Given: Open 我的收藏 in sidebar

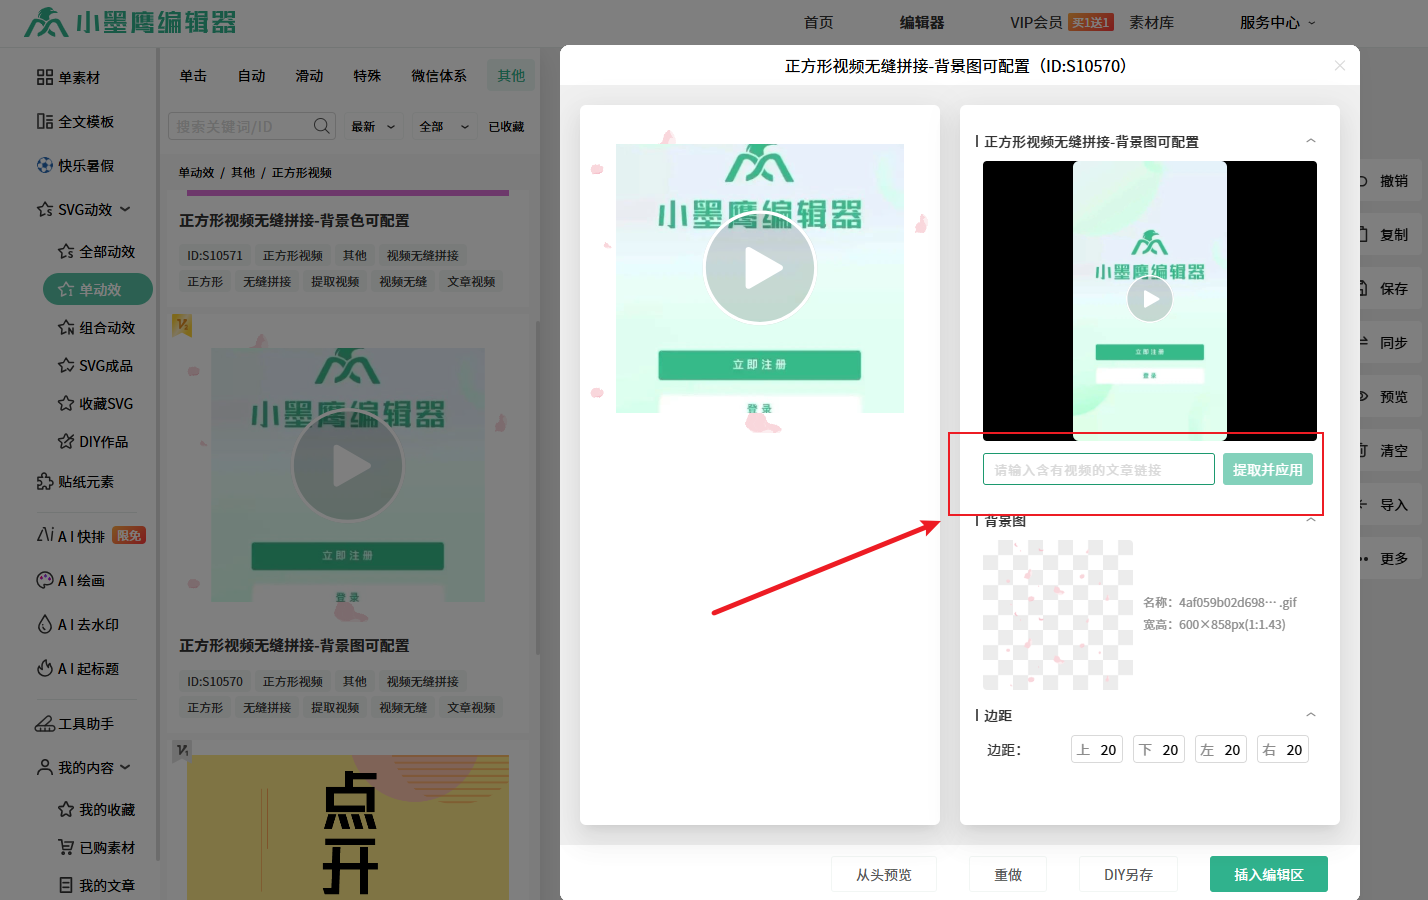Looking at the screenshot, I should pyautogui.click(x=97, y=809).
